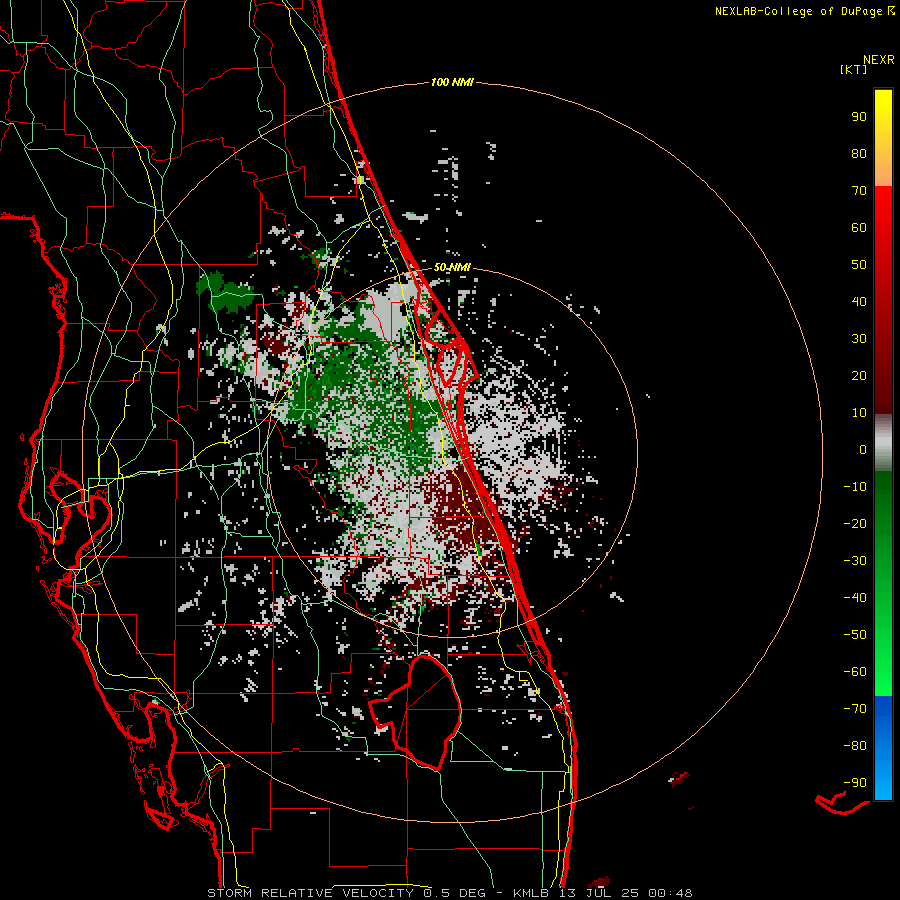Click the 50 value on velocity scale
900x900 pixels.
859,265
